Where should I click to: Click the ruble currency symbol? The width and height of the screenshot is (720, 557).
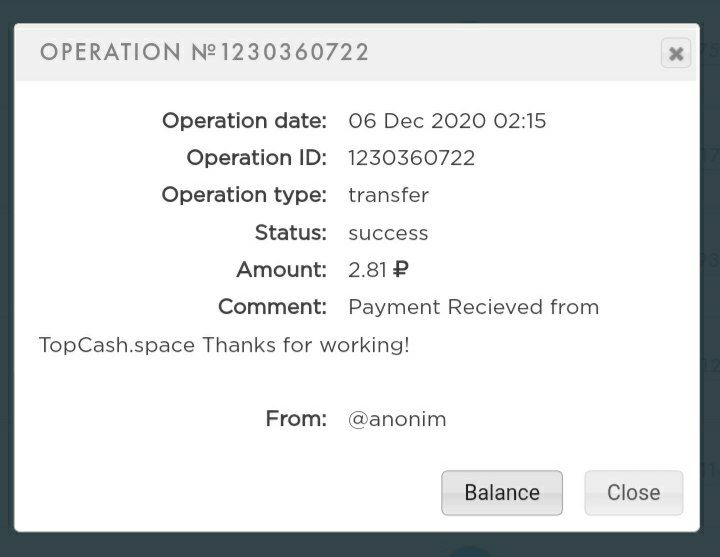[x=401, y=270]
